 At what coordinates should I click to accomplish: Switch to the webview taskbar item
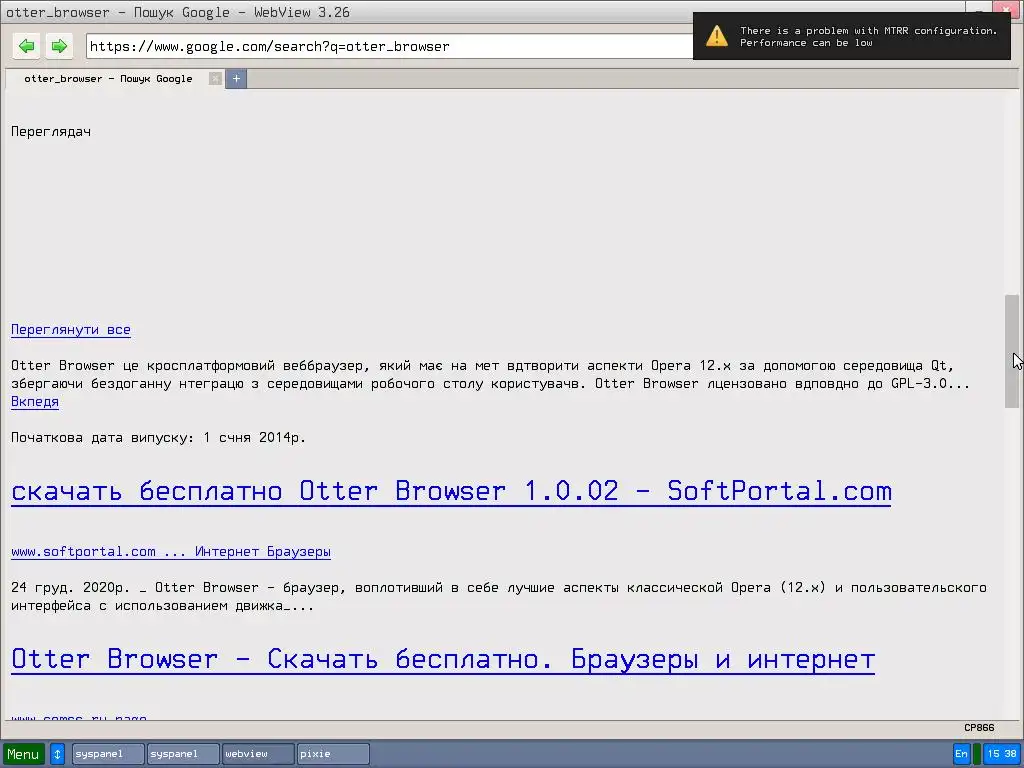click(x=258, y=754)
